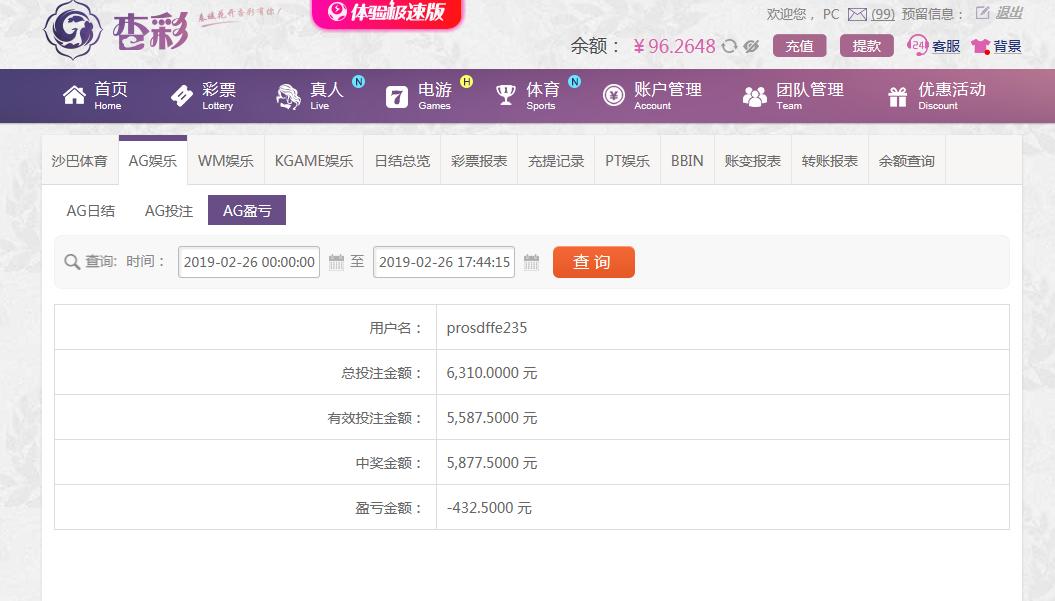Switch to WM娱乐 tab
Viewport: 1055px width, 601px height.
pos(225,161)
